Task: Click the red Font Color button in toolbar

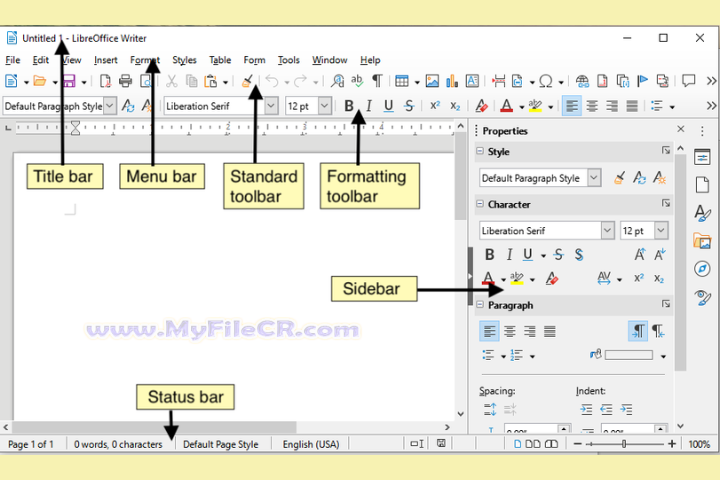Action: coord(506,106)
